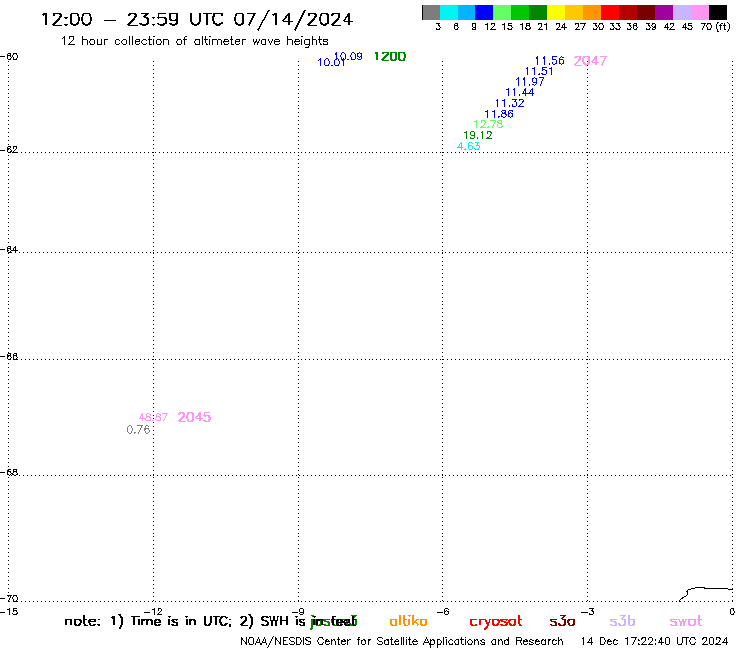Select the dark blue legend swatch

(x=484, y=12)
